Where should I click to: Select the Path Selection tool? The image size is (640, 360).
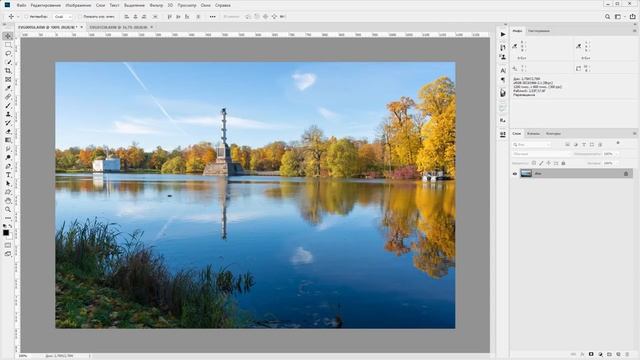tap(8, 183)
